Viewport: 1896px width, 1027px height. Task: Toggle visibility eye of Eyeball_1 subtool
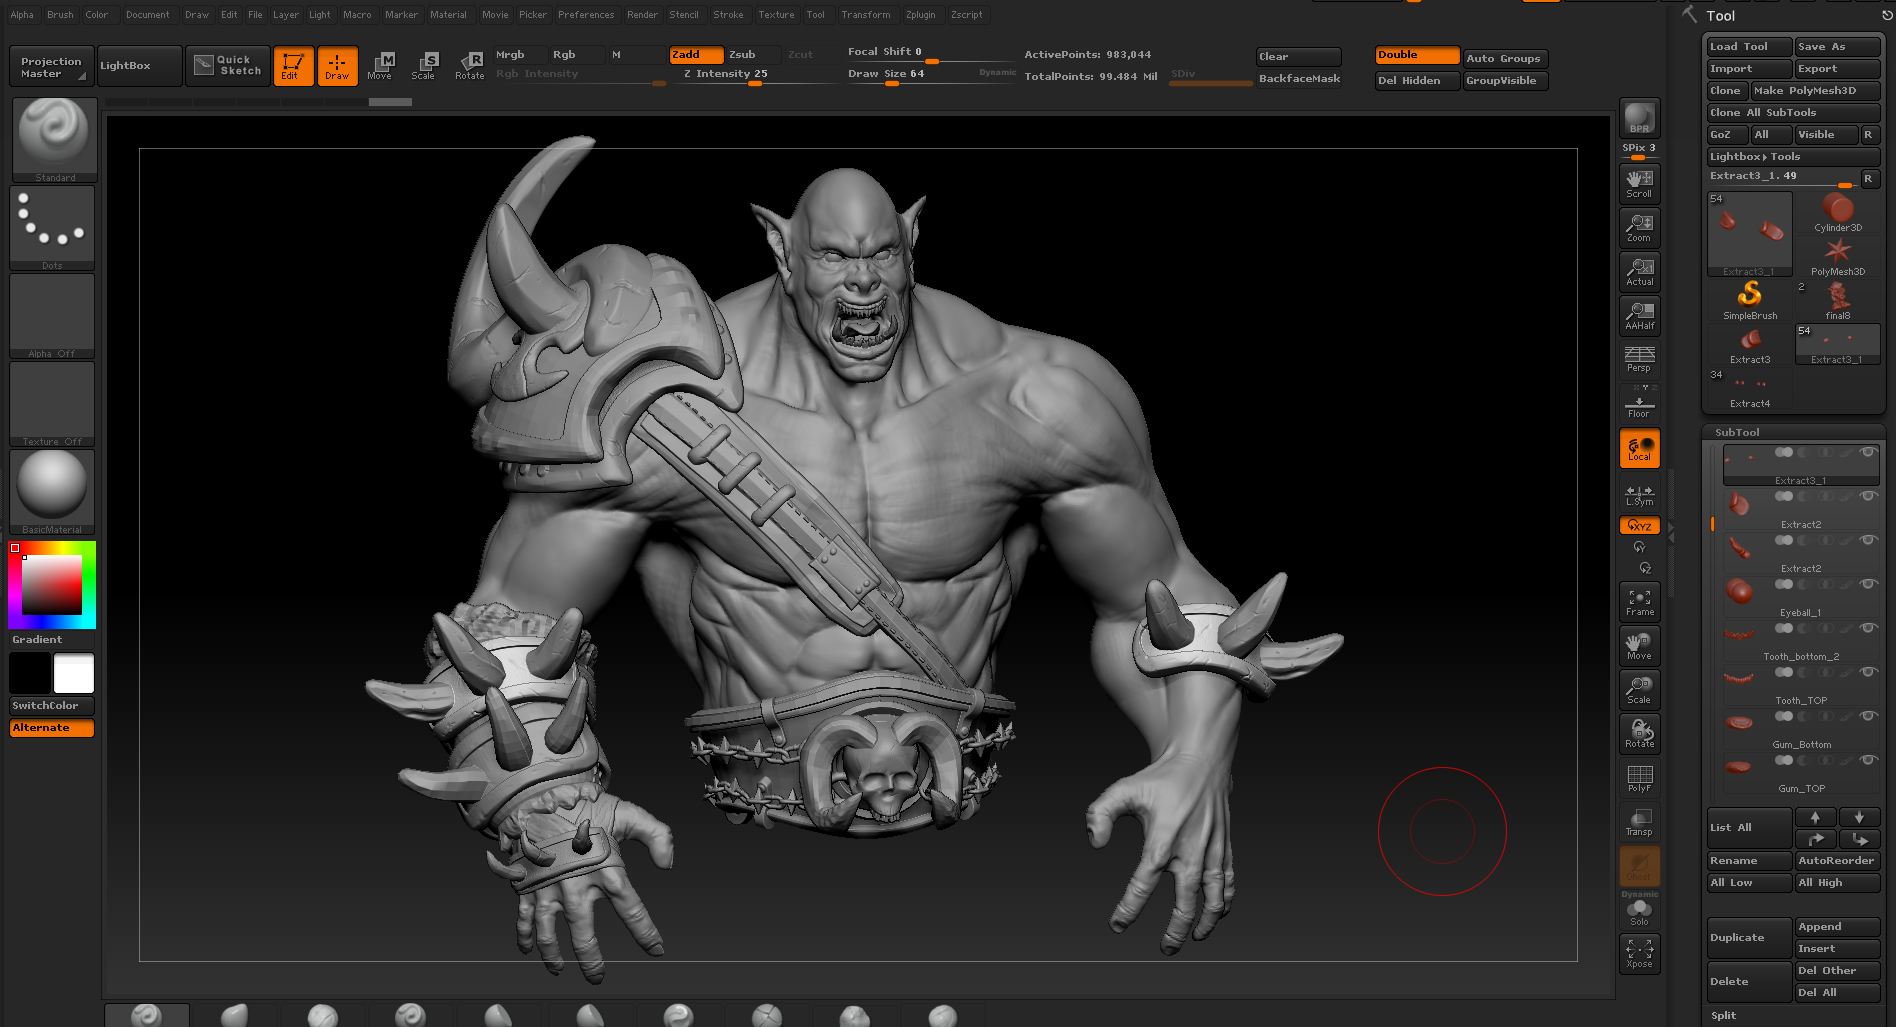tap(1867, 584)
